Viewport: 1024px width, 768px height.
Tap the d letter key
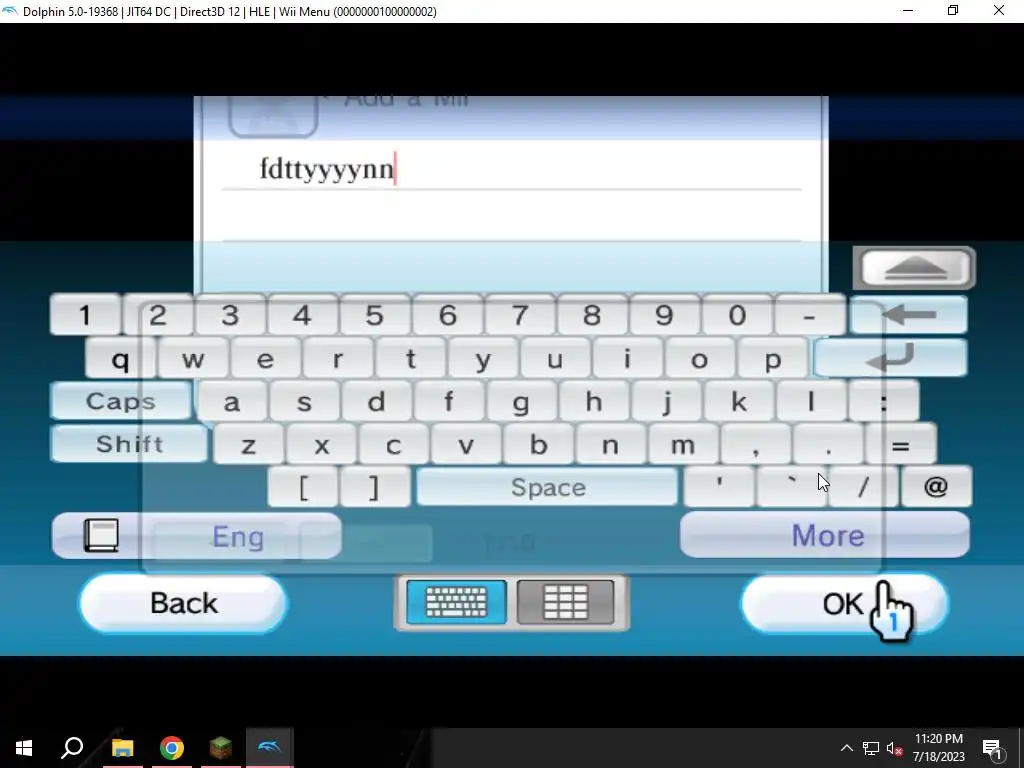[376, 402]
